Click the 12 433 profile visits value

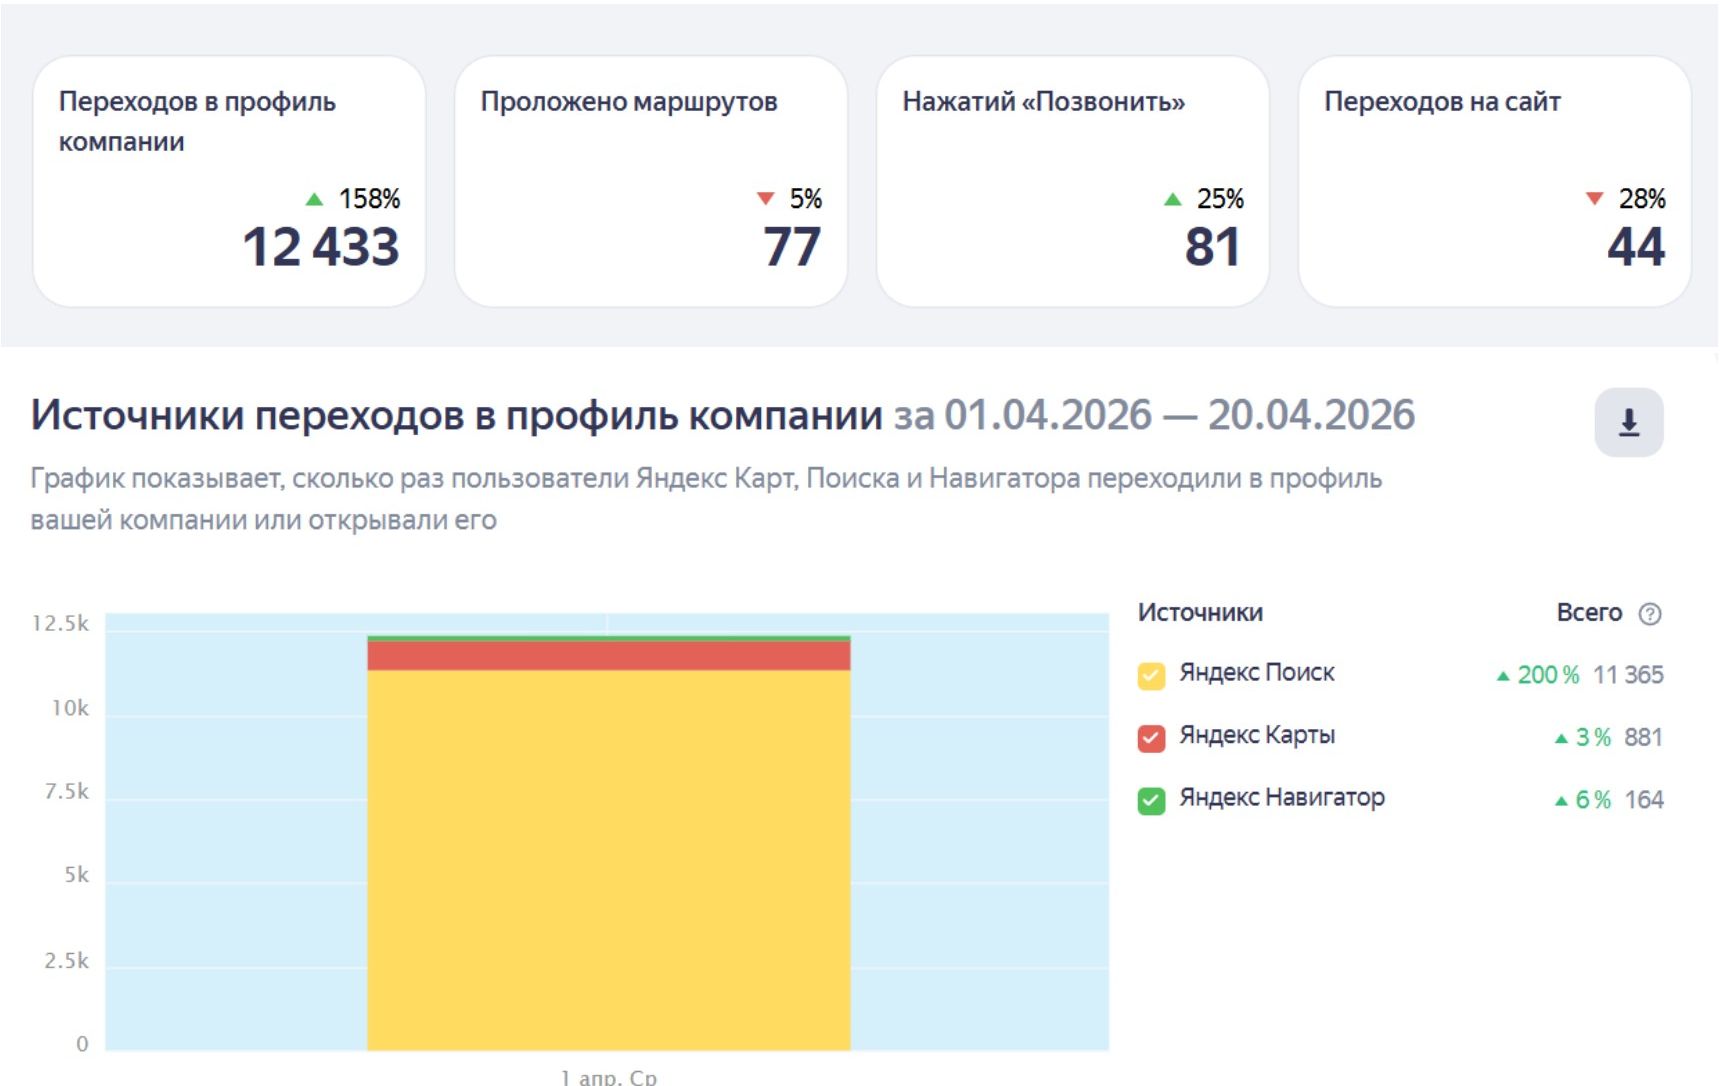[320, 247]
